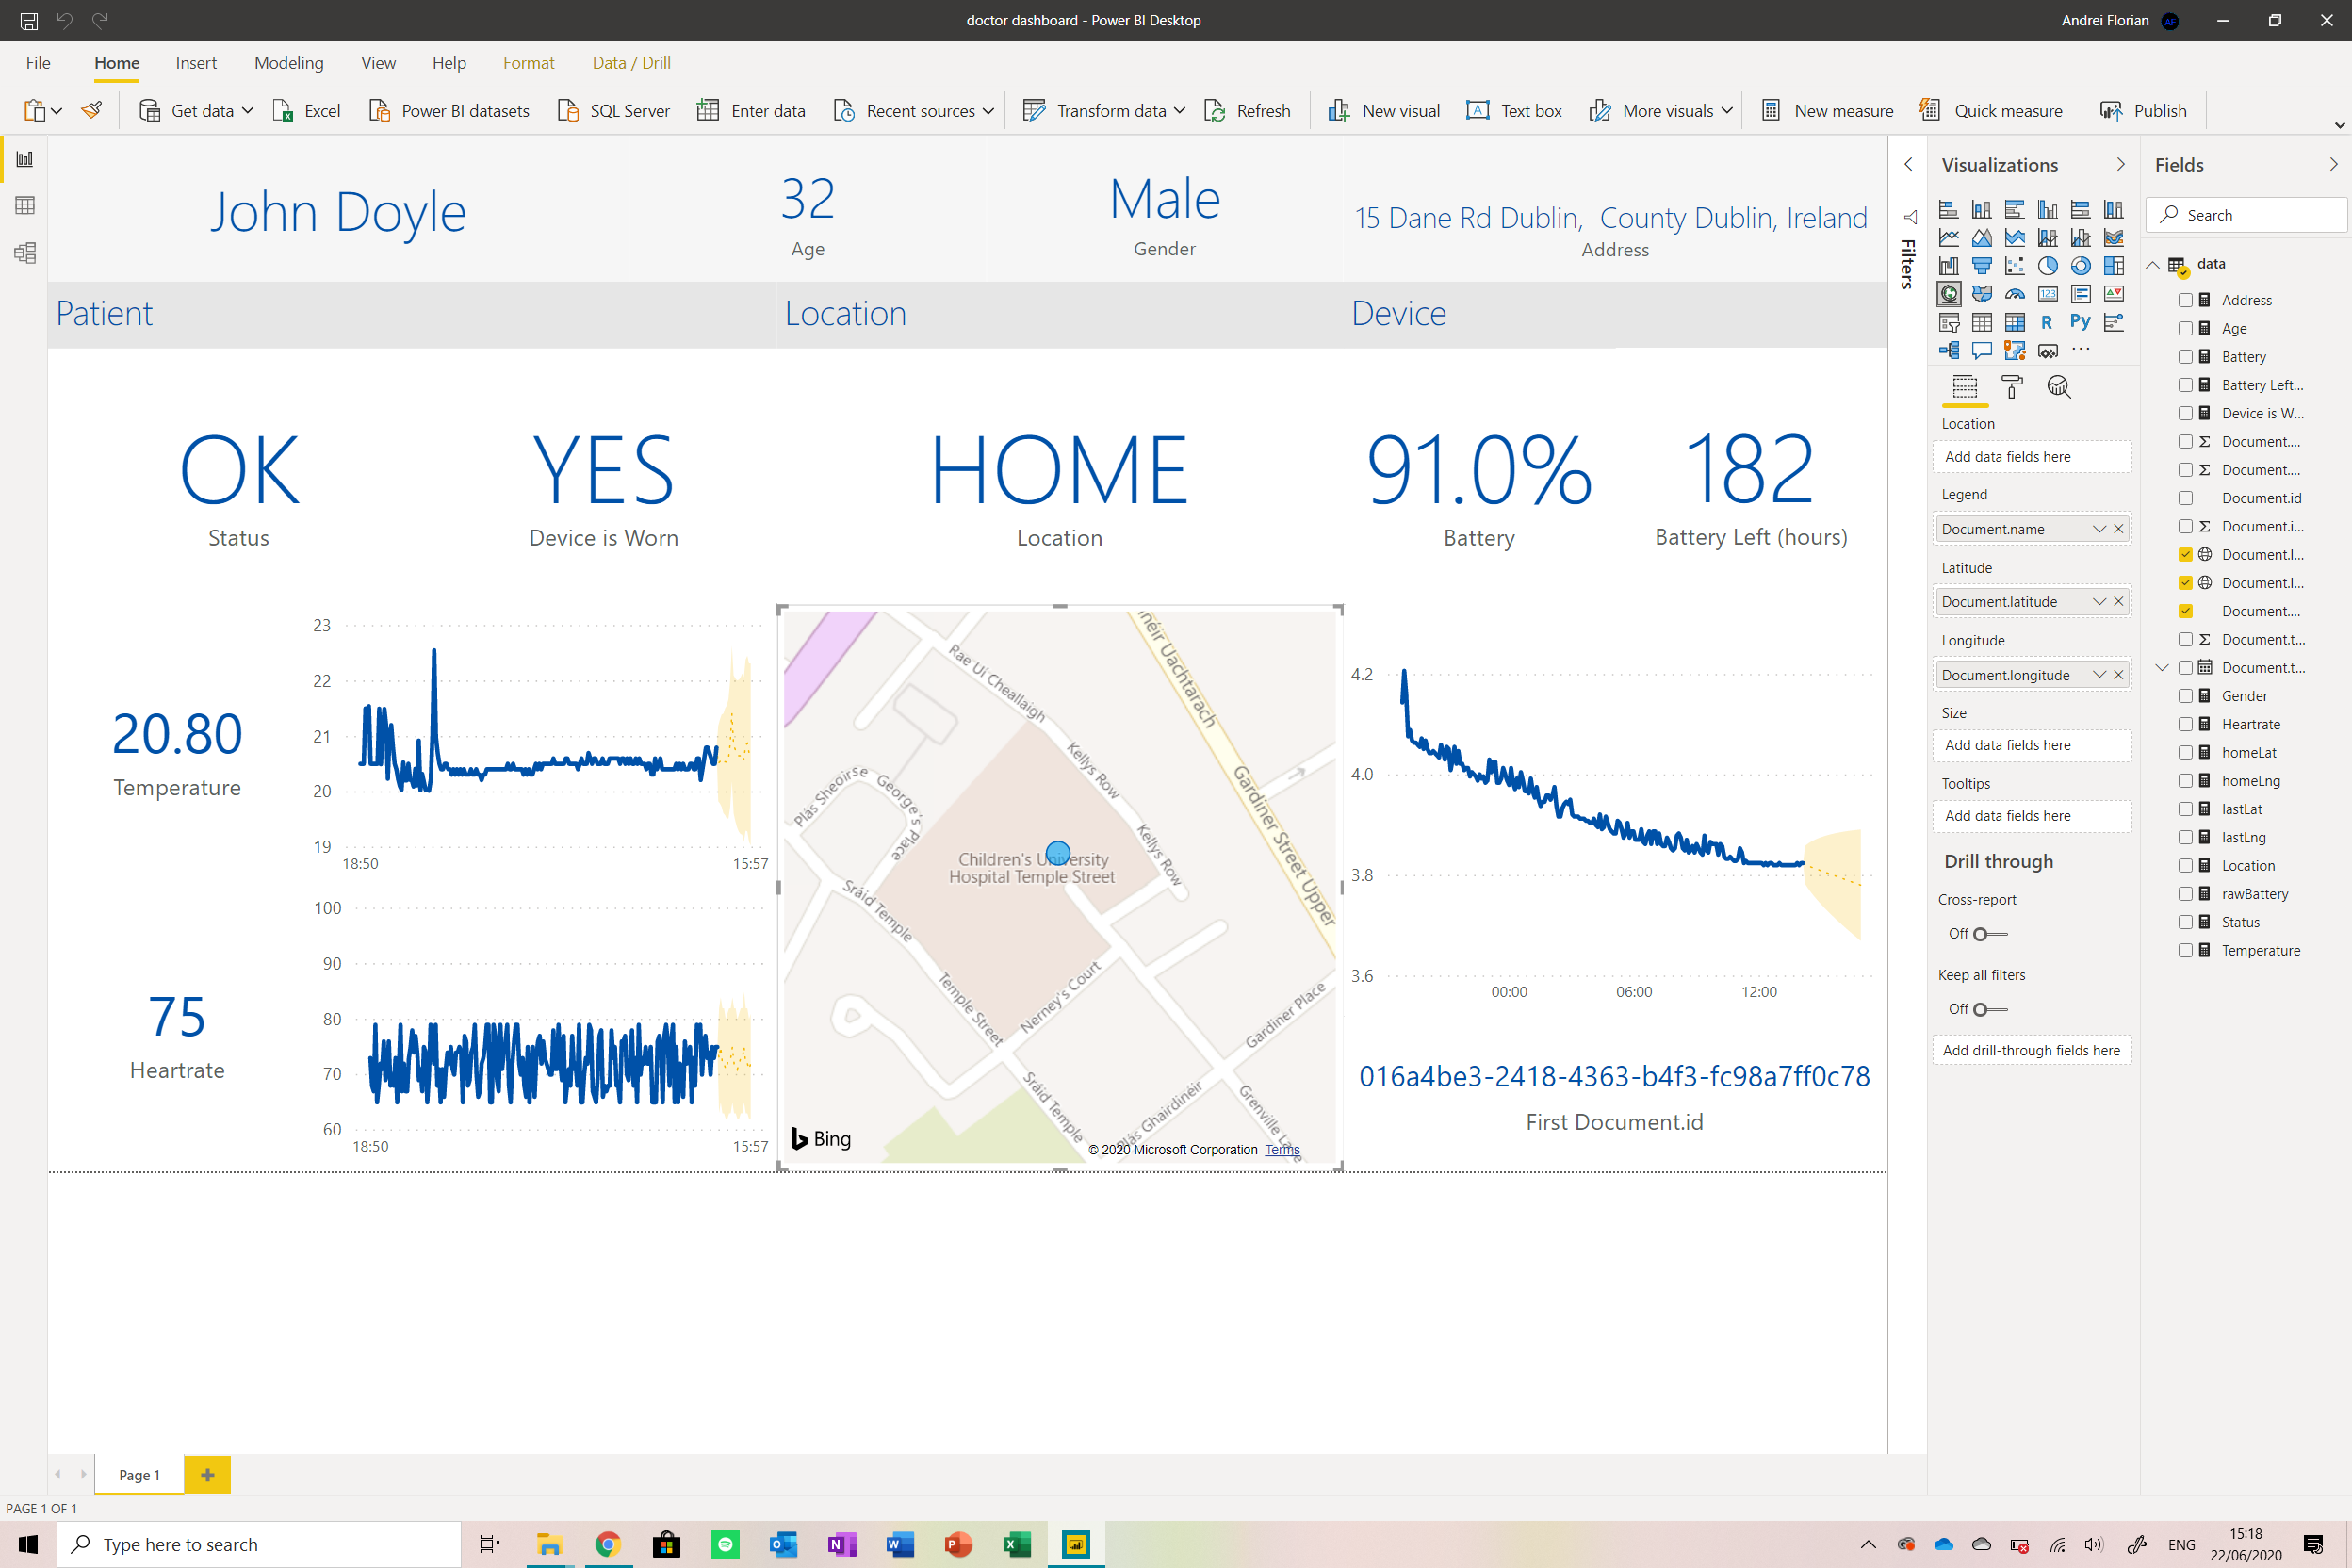Choose the Donut chart visual
This screenshot has height=1568, width=2352.
tap(2080, 266)
